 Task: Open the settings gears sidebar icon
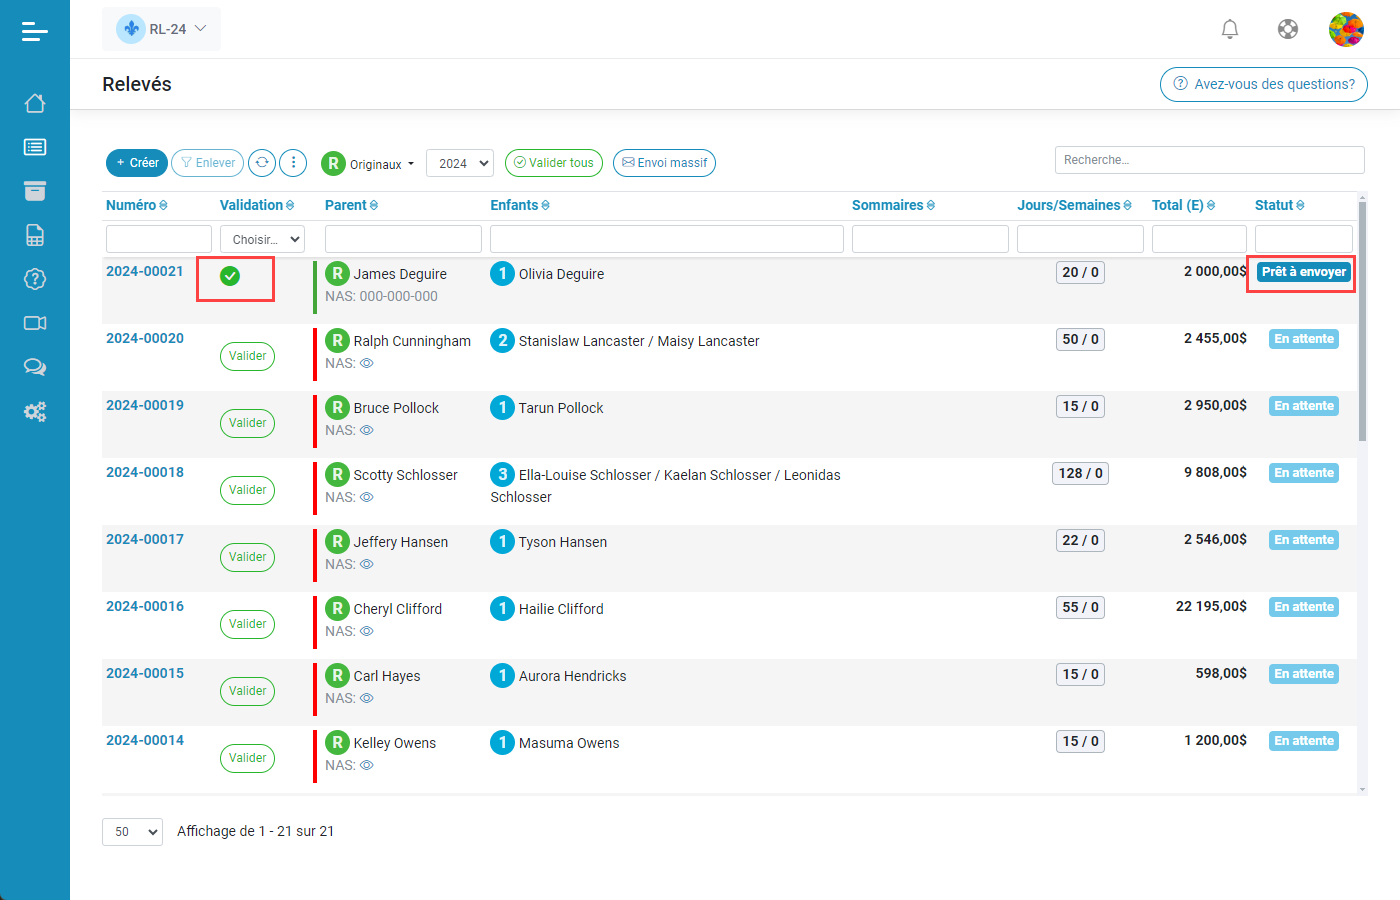tap(35, 411)
